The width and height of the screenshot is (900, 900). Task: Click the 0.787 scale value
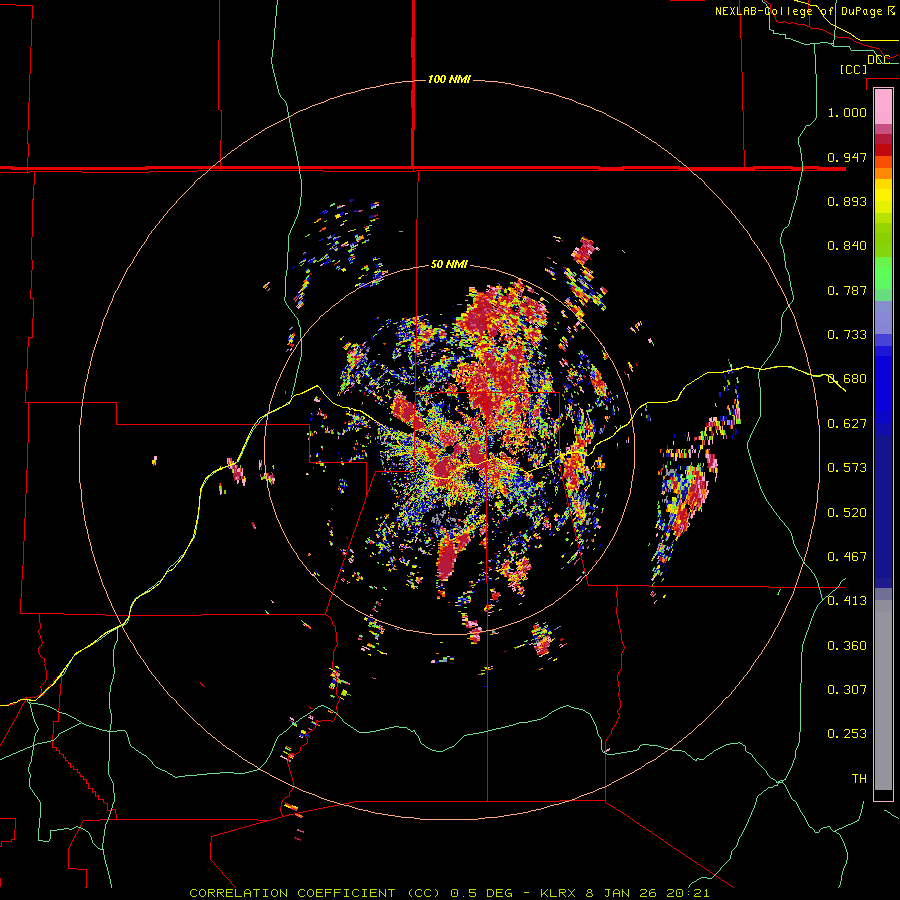pyautogui.click(x=847, y=290)
